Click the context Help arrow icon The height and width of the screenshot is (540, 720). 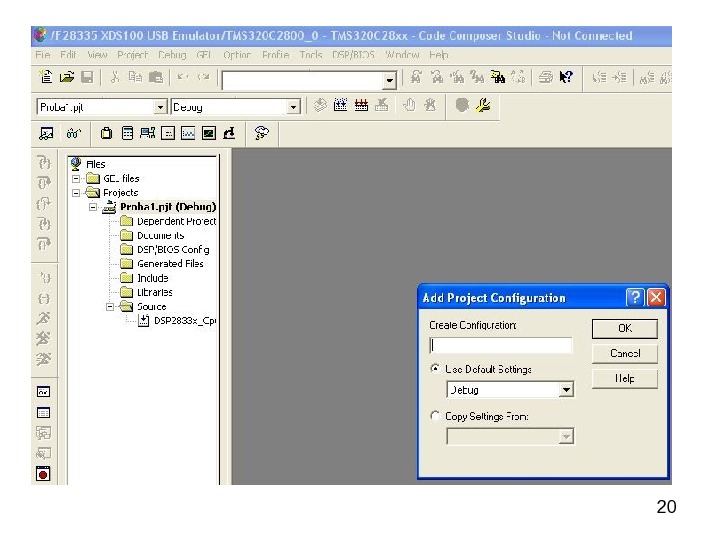[x=566, y=77]
